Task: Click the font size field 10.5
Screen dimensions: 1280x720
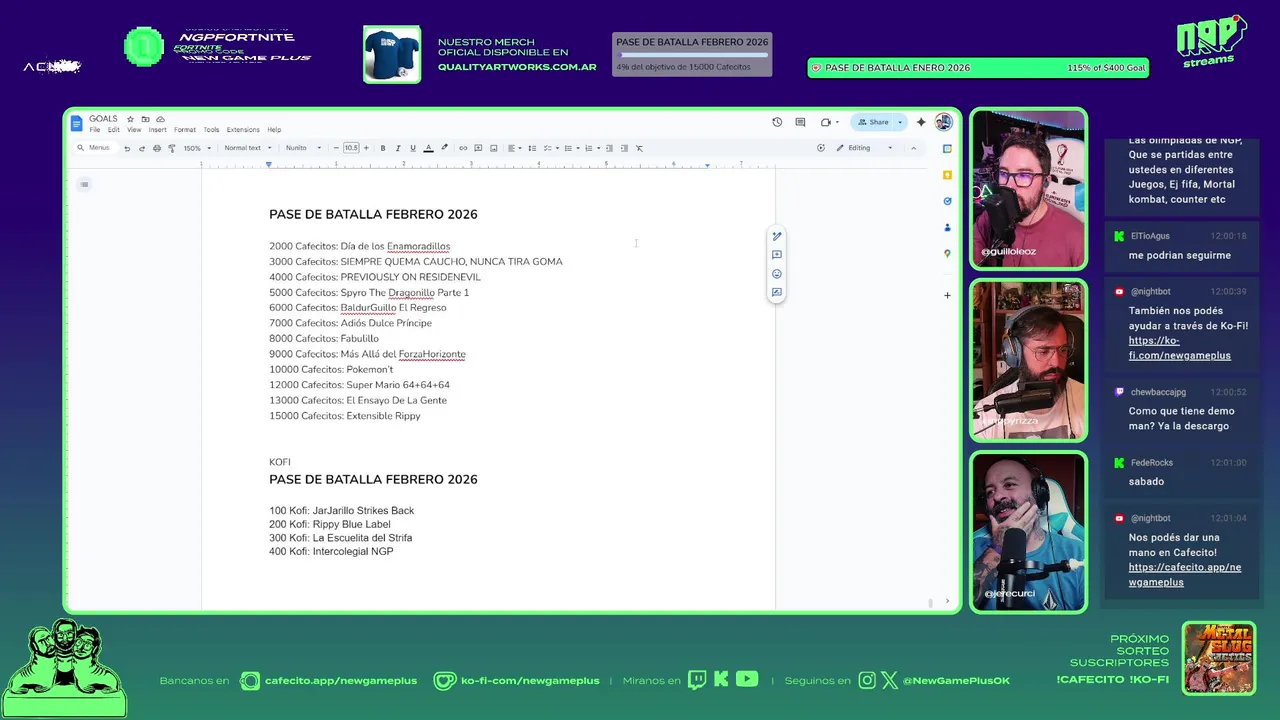Action: pos(351,148)
